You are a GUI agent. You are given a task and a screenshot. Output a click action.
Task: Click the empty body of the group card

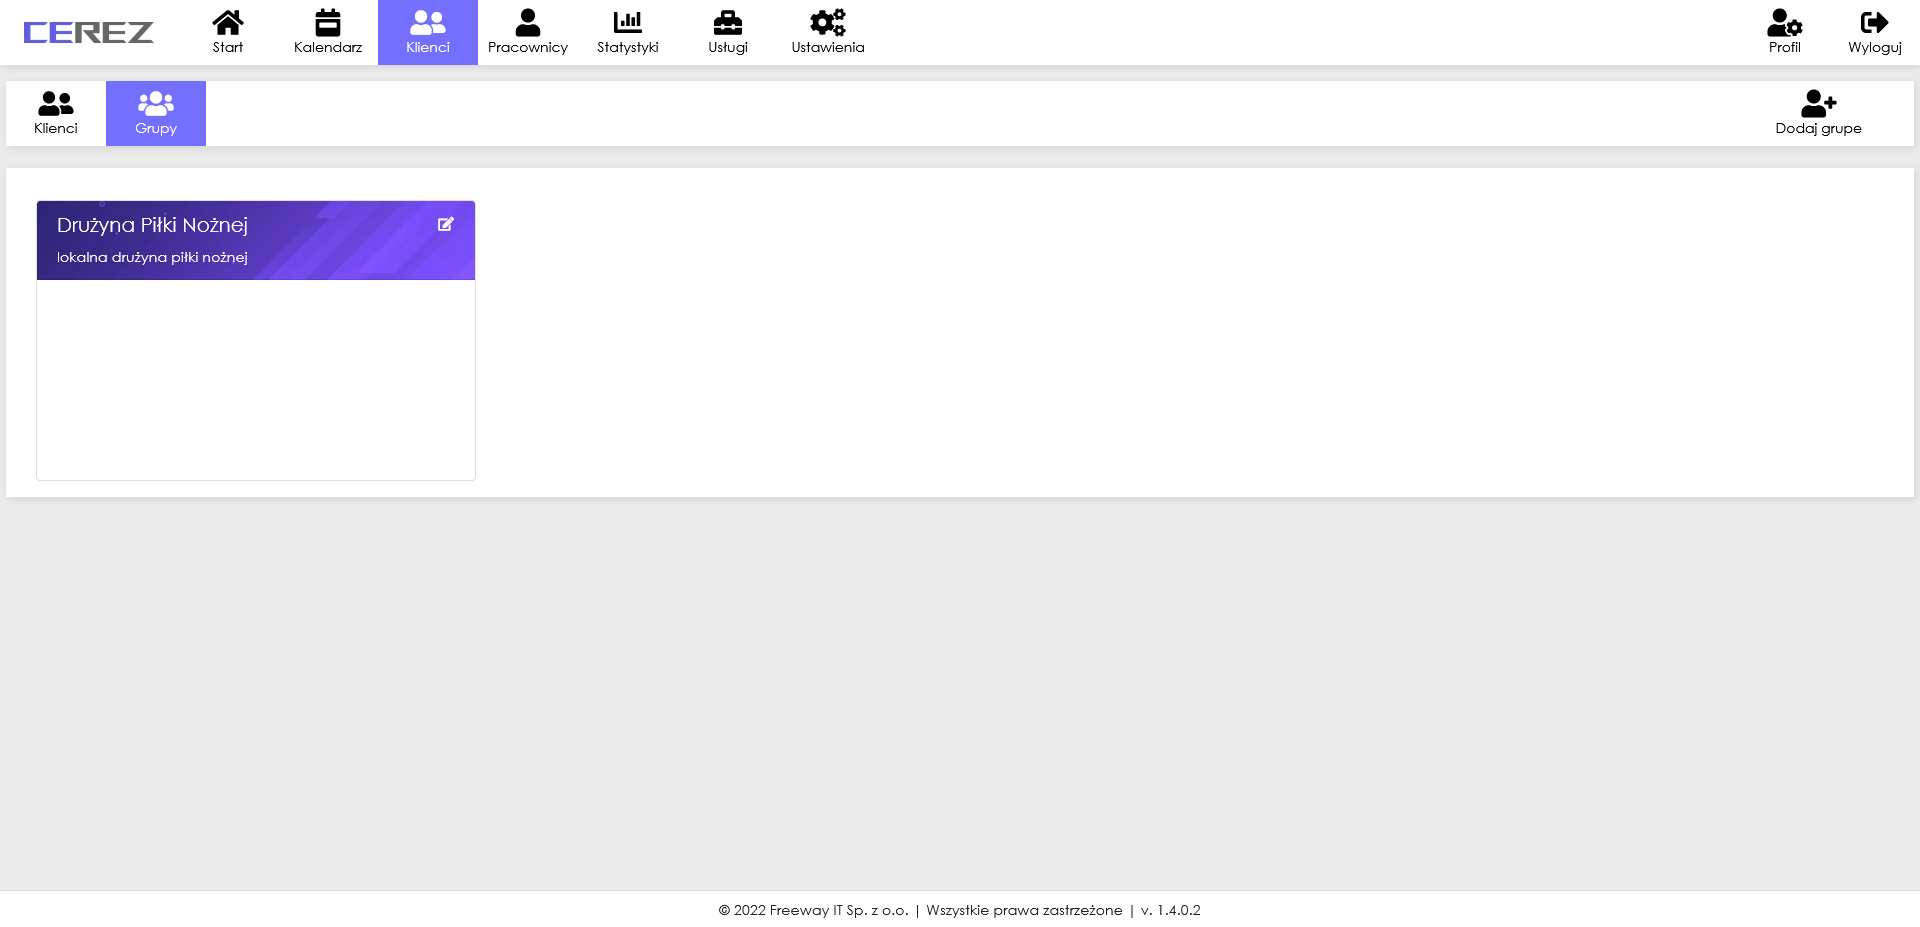(x=256, y=380)
